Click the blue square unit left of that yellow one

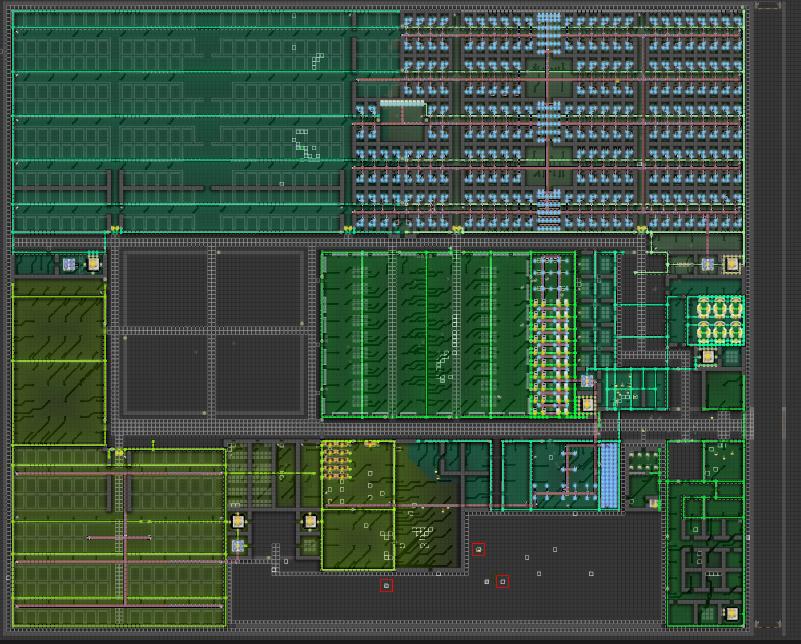[x=69, y=264]
